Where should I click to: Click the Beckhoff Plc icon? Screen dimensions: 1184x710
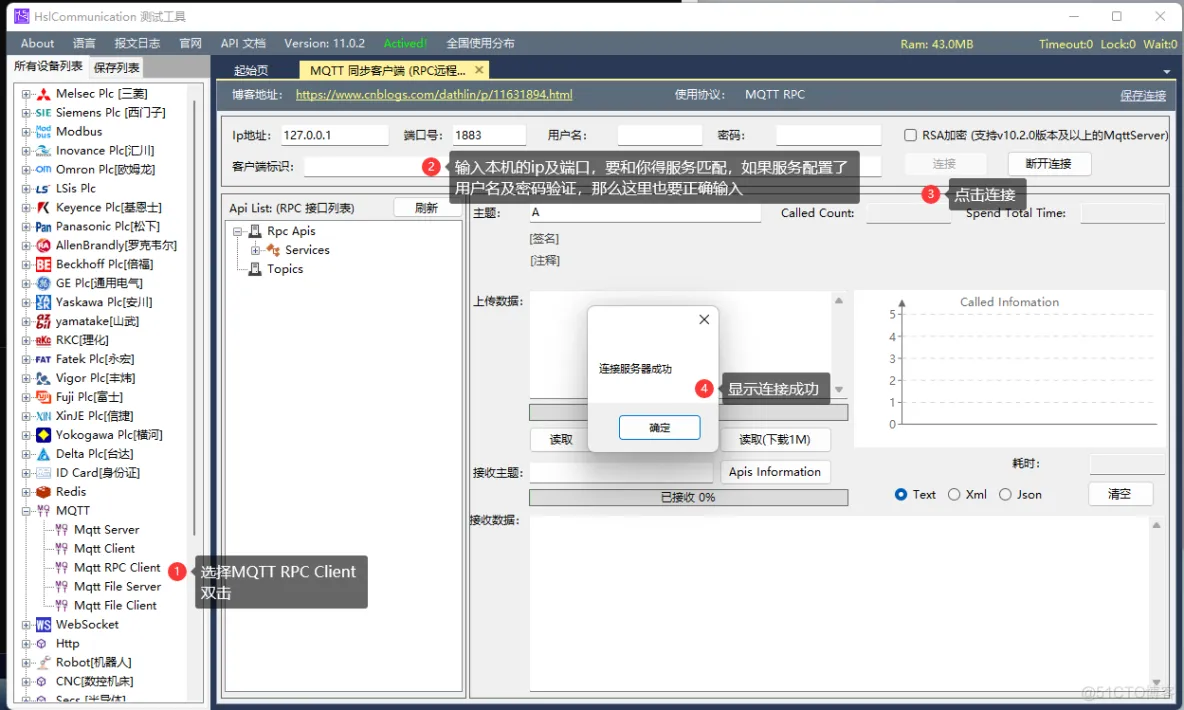[x=44, y=264]
